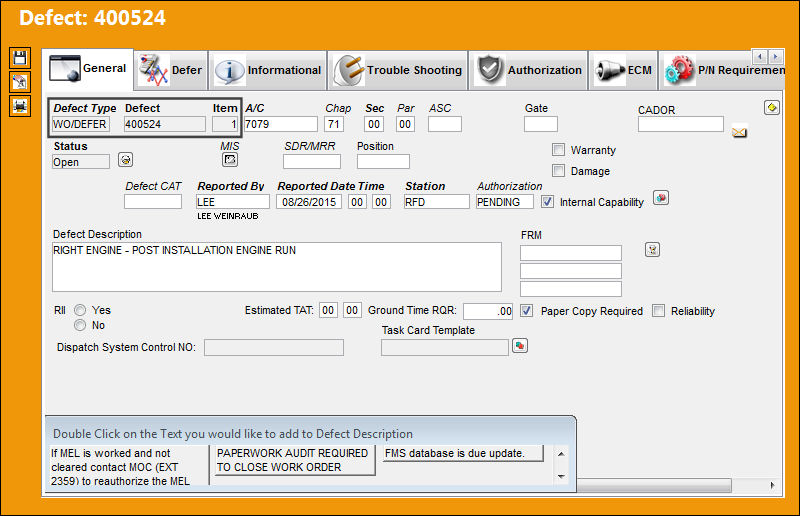Open the General tab

[x=88, y=68]
